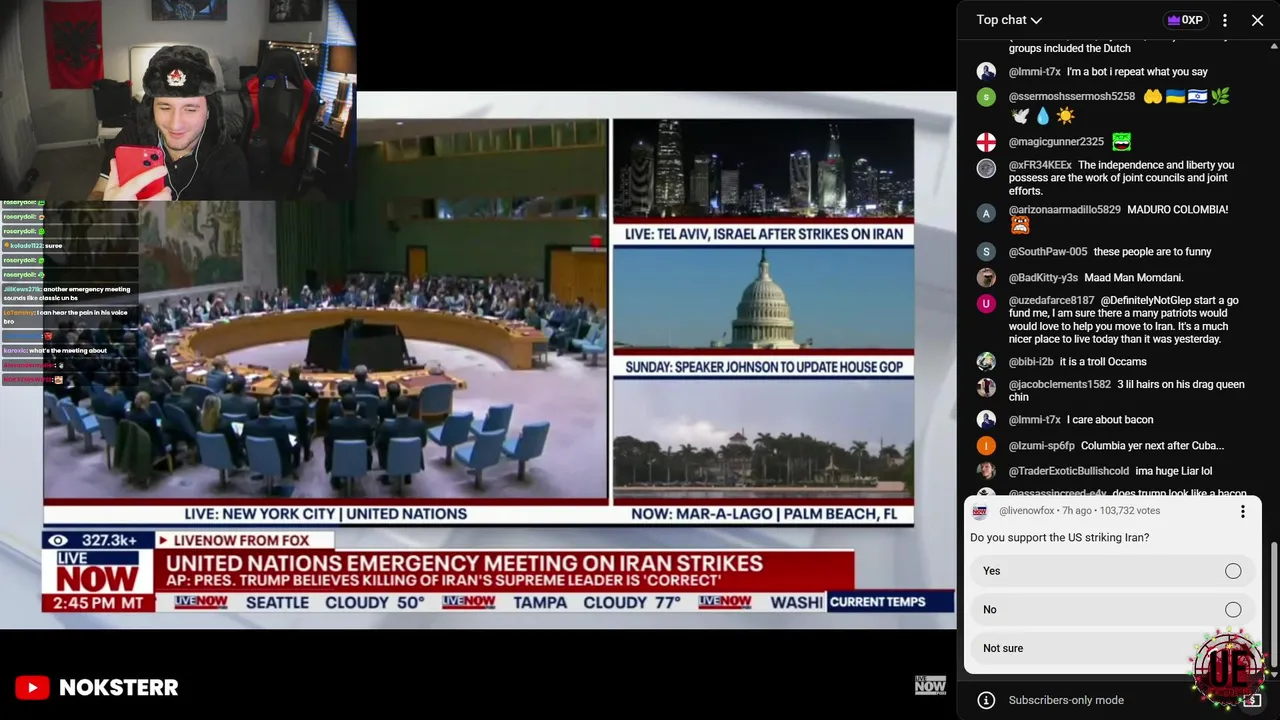Image resolution: width=1280 pixels, height=720 pixels.
Task: Click 'Columbia yer next after Cuba...' message
Action: 1152,446
